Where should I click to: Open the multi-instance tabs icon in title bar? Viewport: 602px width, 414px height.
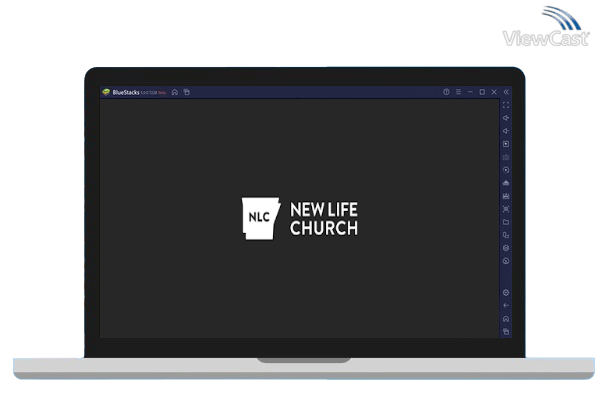pos(186,92)
